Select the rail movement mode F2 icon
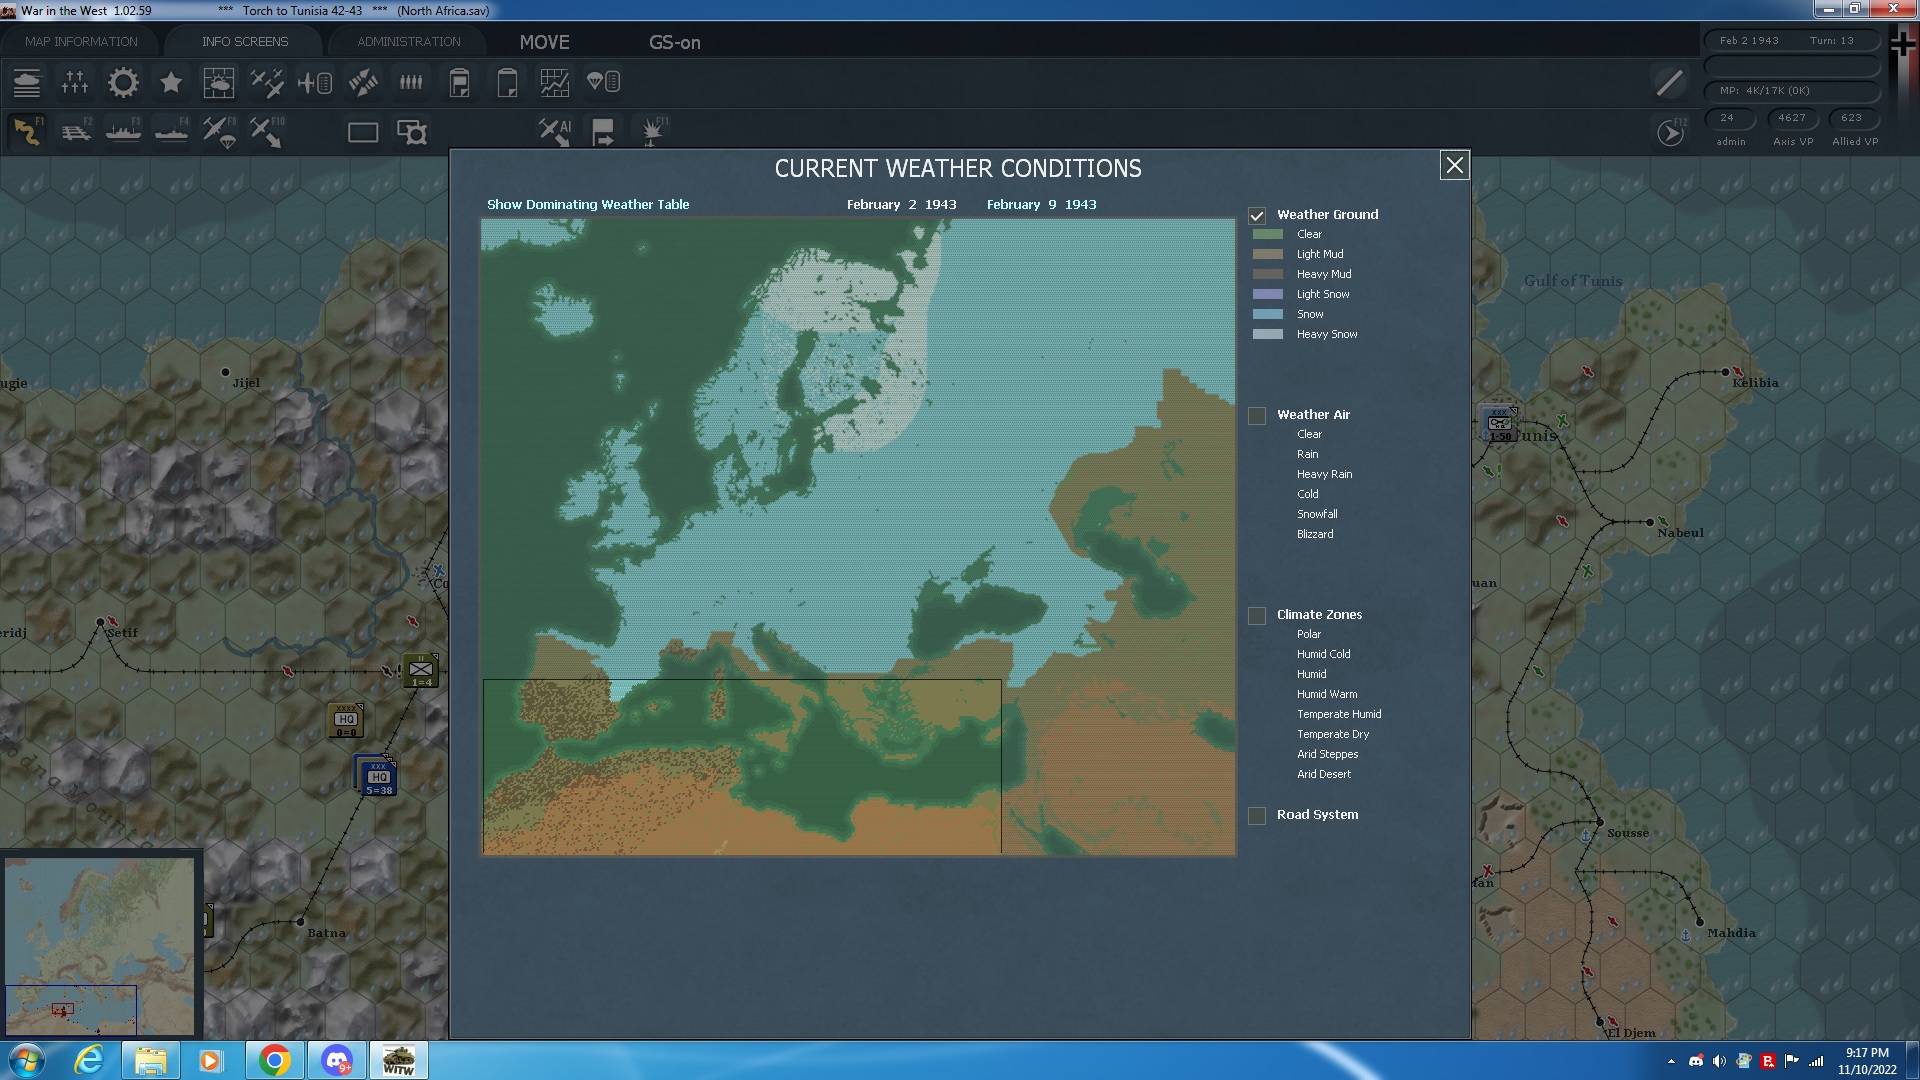The width and height of the screenshot is (1920, 1080). pyautogui.click(x=76, y=132)
